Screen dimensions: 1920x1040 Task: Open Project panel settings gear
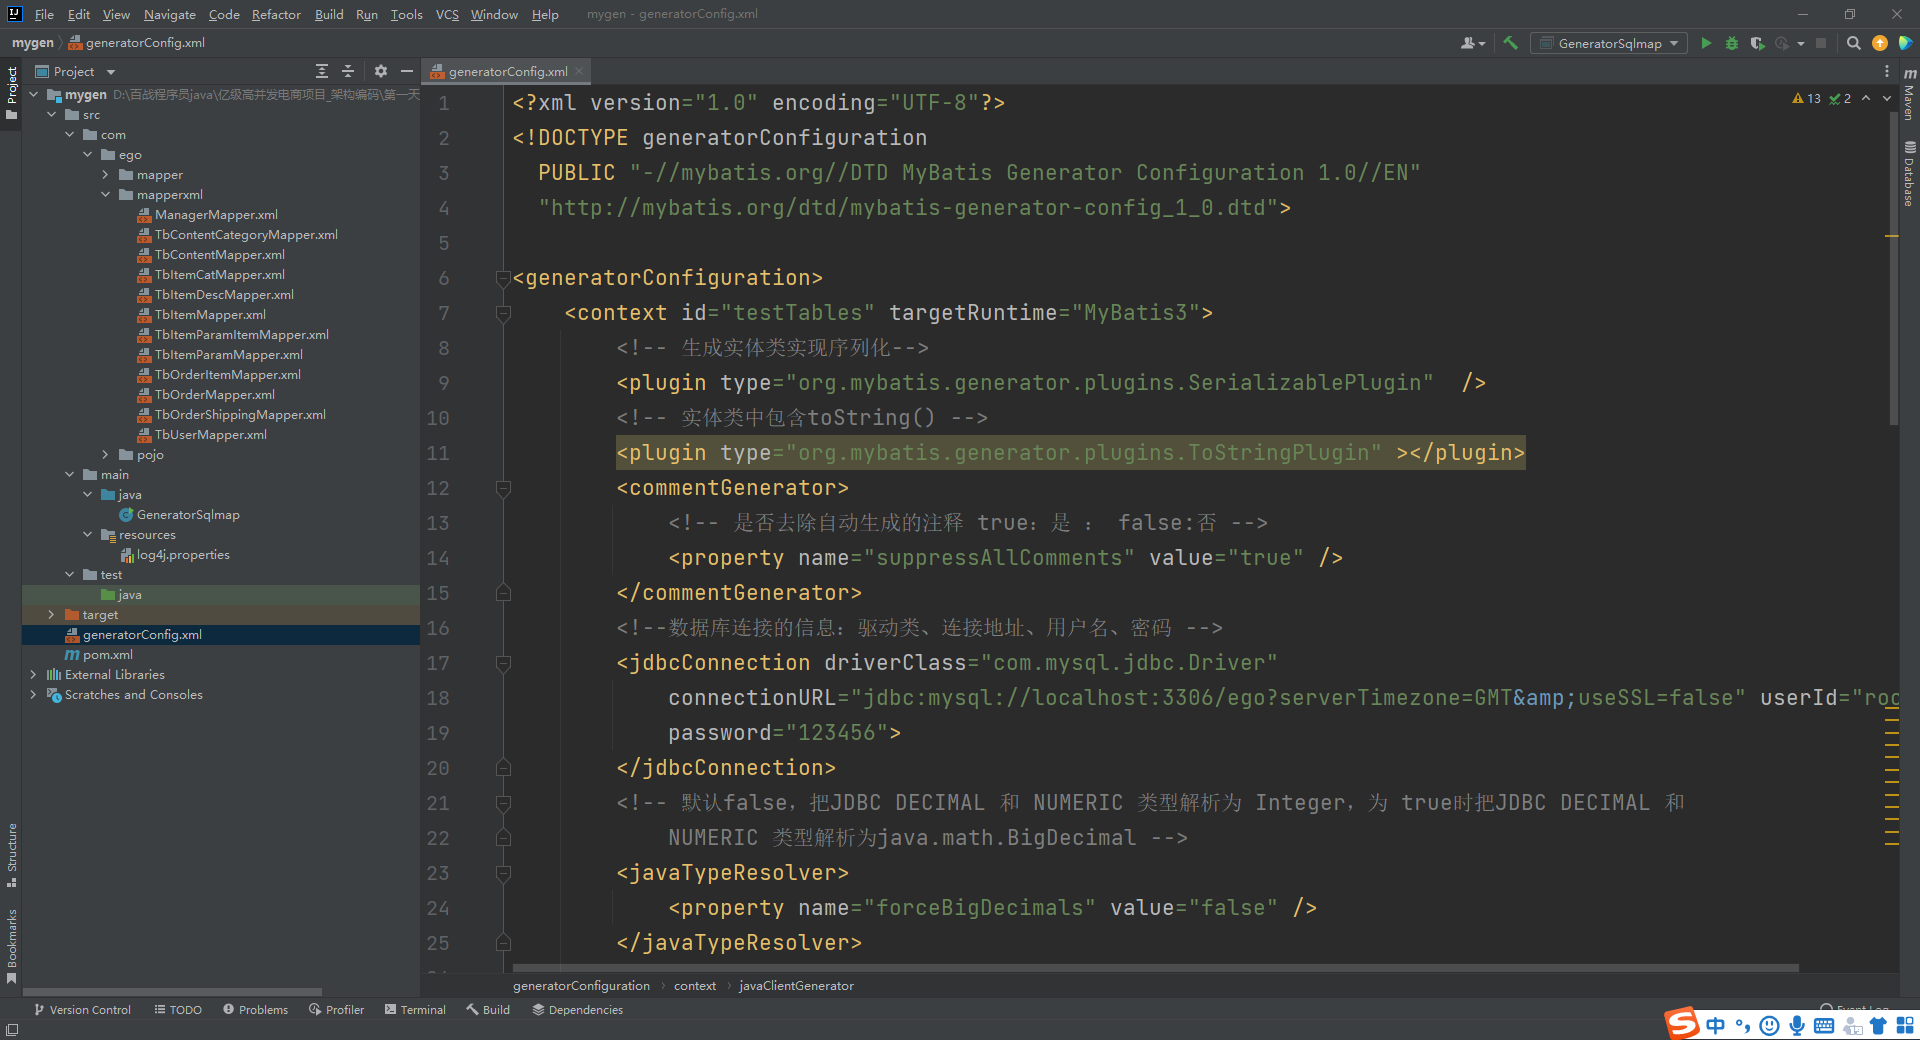click(x=380, y=71)
